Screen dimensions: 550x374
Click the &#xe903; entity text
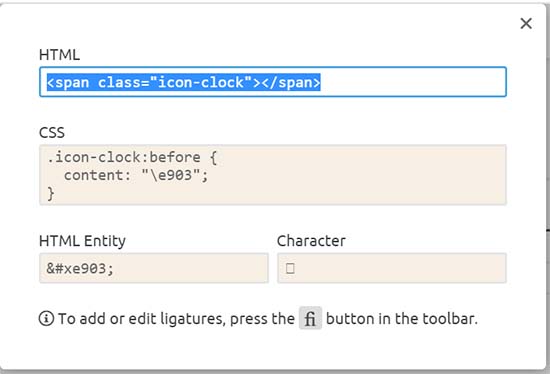(x=80, y=269)
